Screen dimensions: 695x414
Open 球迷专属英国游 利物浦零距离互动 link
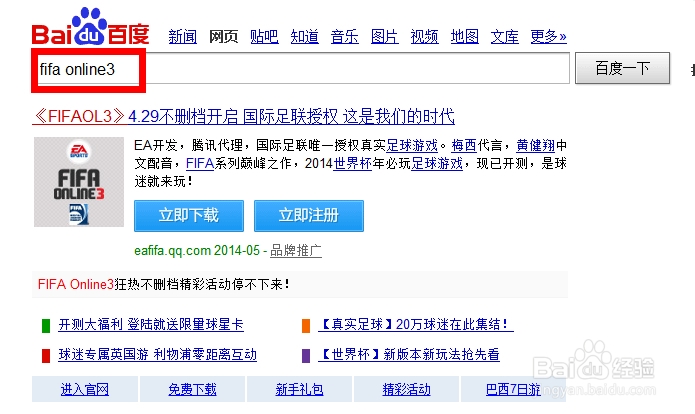point(157,355)
